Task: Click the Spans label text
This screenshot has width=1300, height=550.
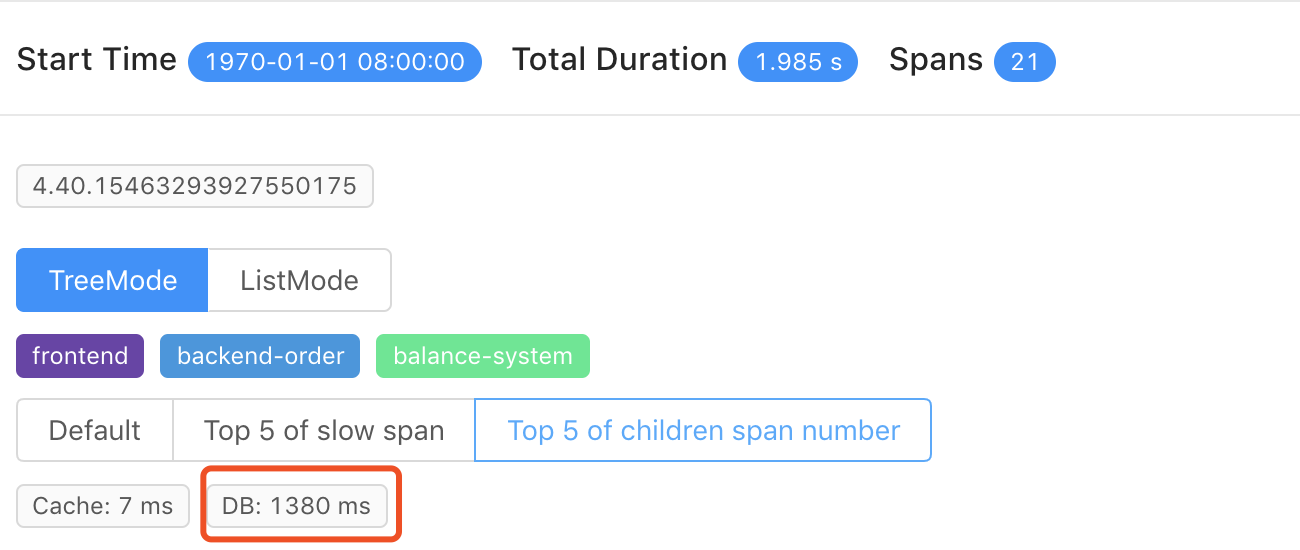Action: [935, 60]
